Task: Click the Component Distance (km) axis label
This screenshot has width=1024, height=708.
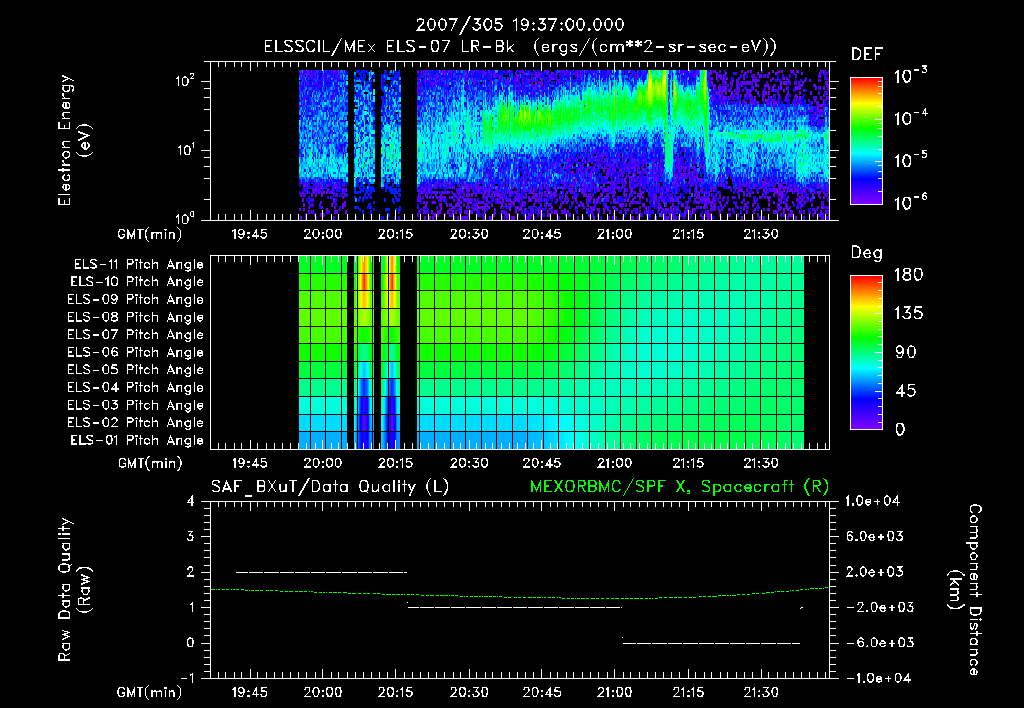Action: 965,590
